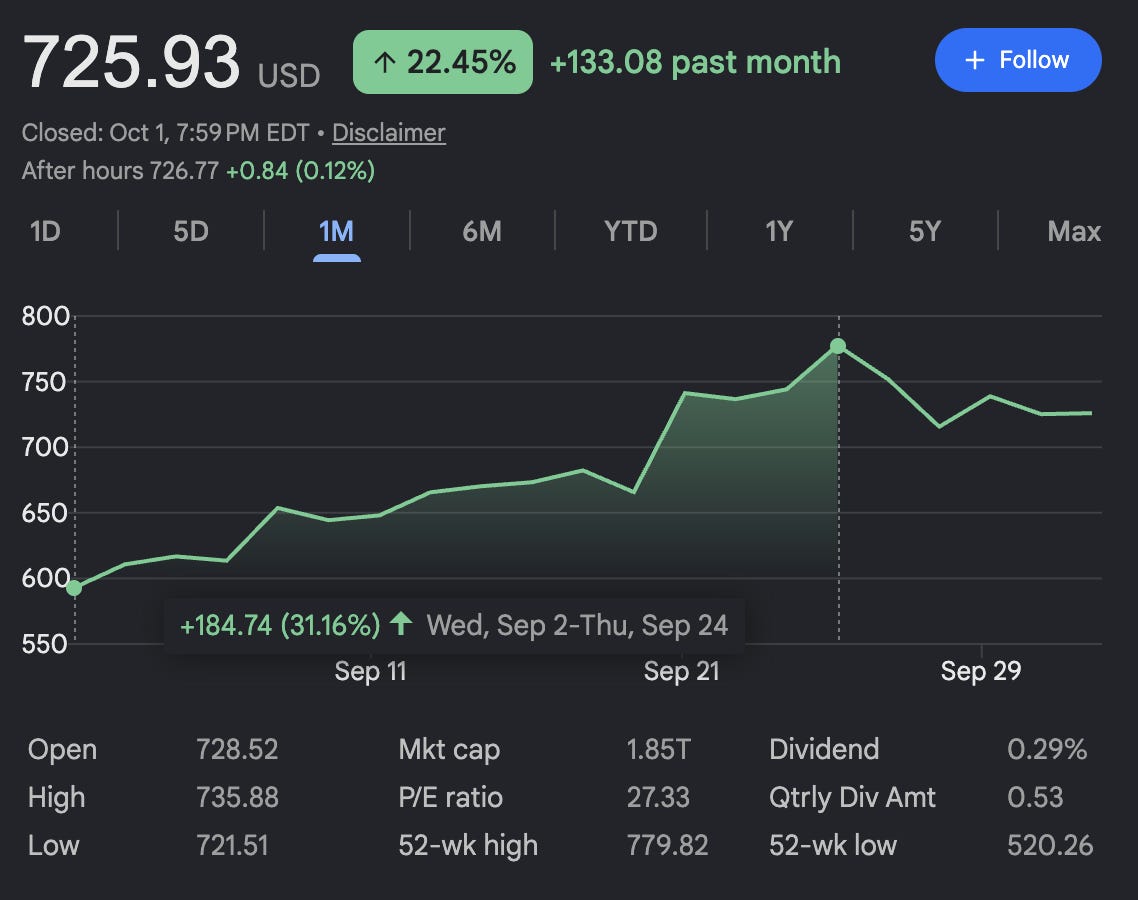Click the Follow button label
This screenshot has width=1138, height=900.
1034,60
